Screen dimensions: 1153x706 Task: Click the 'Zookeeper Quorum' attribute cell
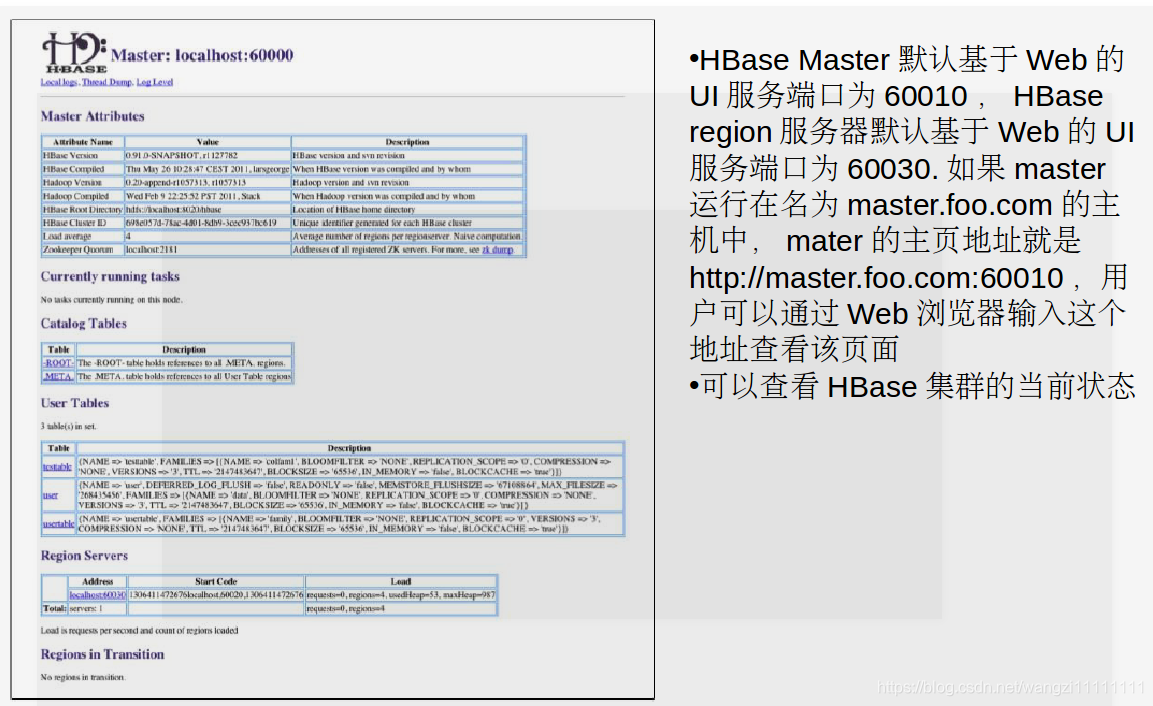pyautogui.click(x=83, y=250)
